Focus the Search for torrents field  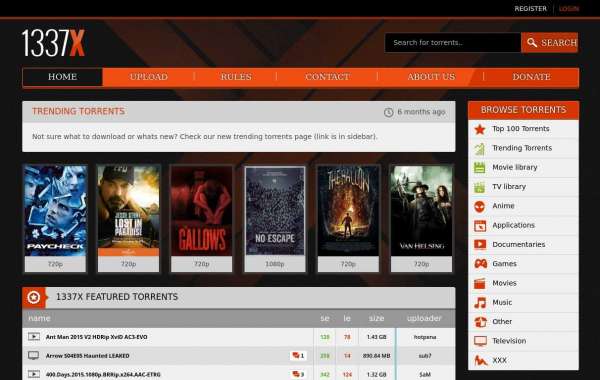pos(453,42)
